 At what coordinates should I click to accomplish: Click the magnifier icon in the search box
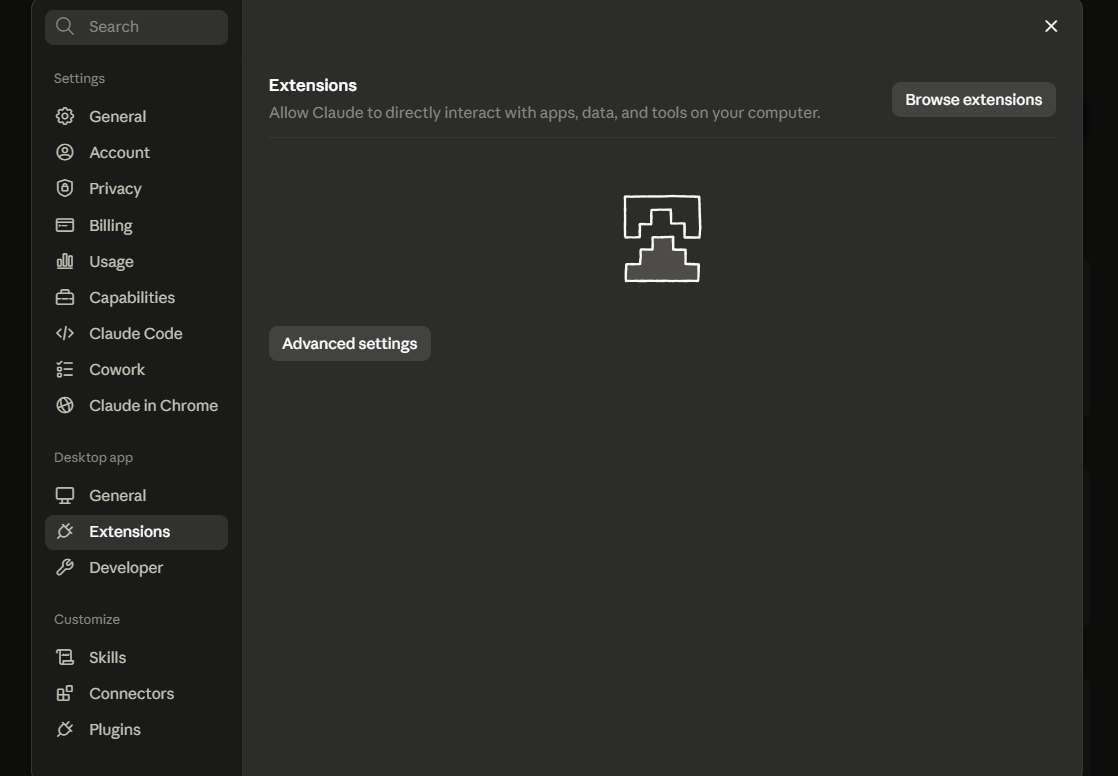tap(65, 26)
